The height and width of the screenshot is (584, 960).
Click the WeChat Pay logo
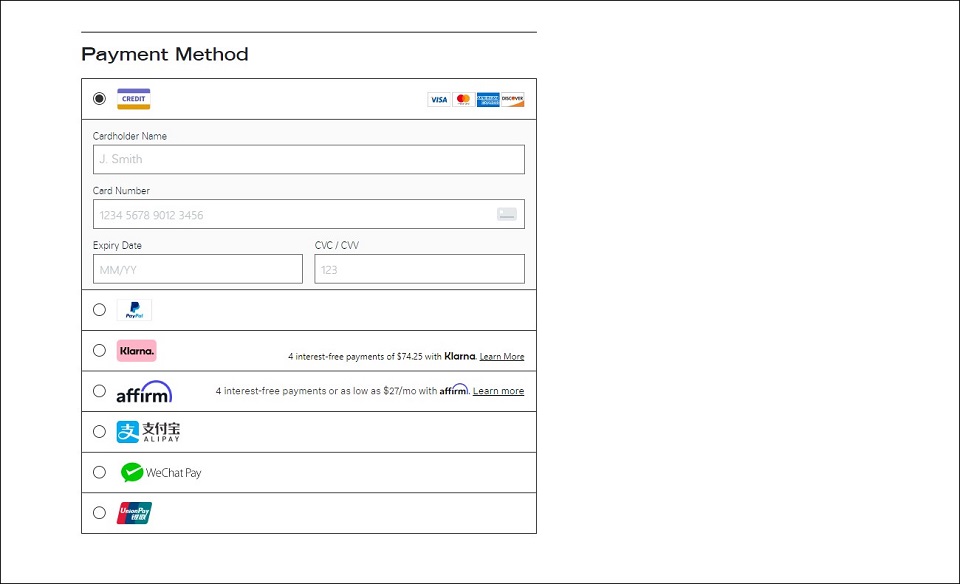tap(161, 473)
